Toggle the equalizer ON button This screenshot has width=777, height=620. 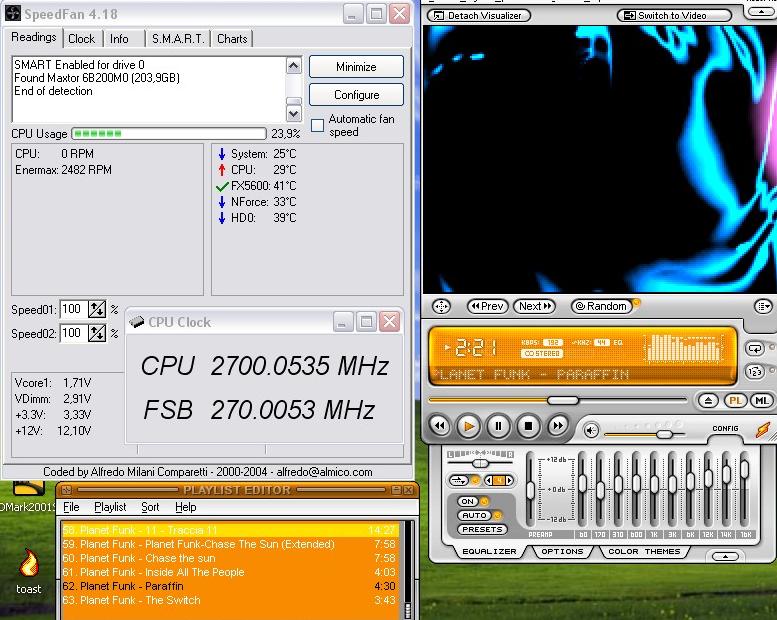tap(468, 502)
